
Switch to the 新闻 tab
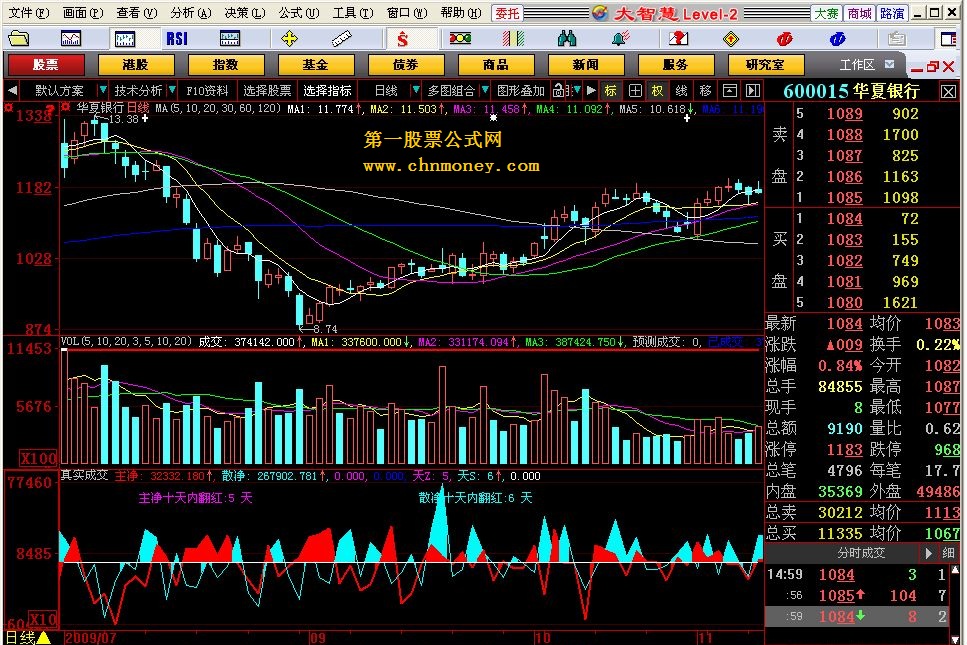click(x=586, y=65)
